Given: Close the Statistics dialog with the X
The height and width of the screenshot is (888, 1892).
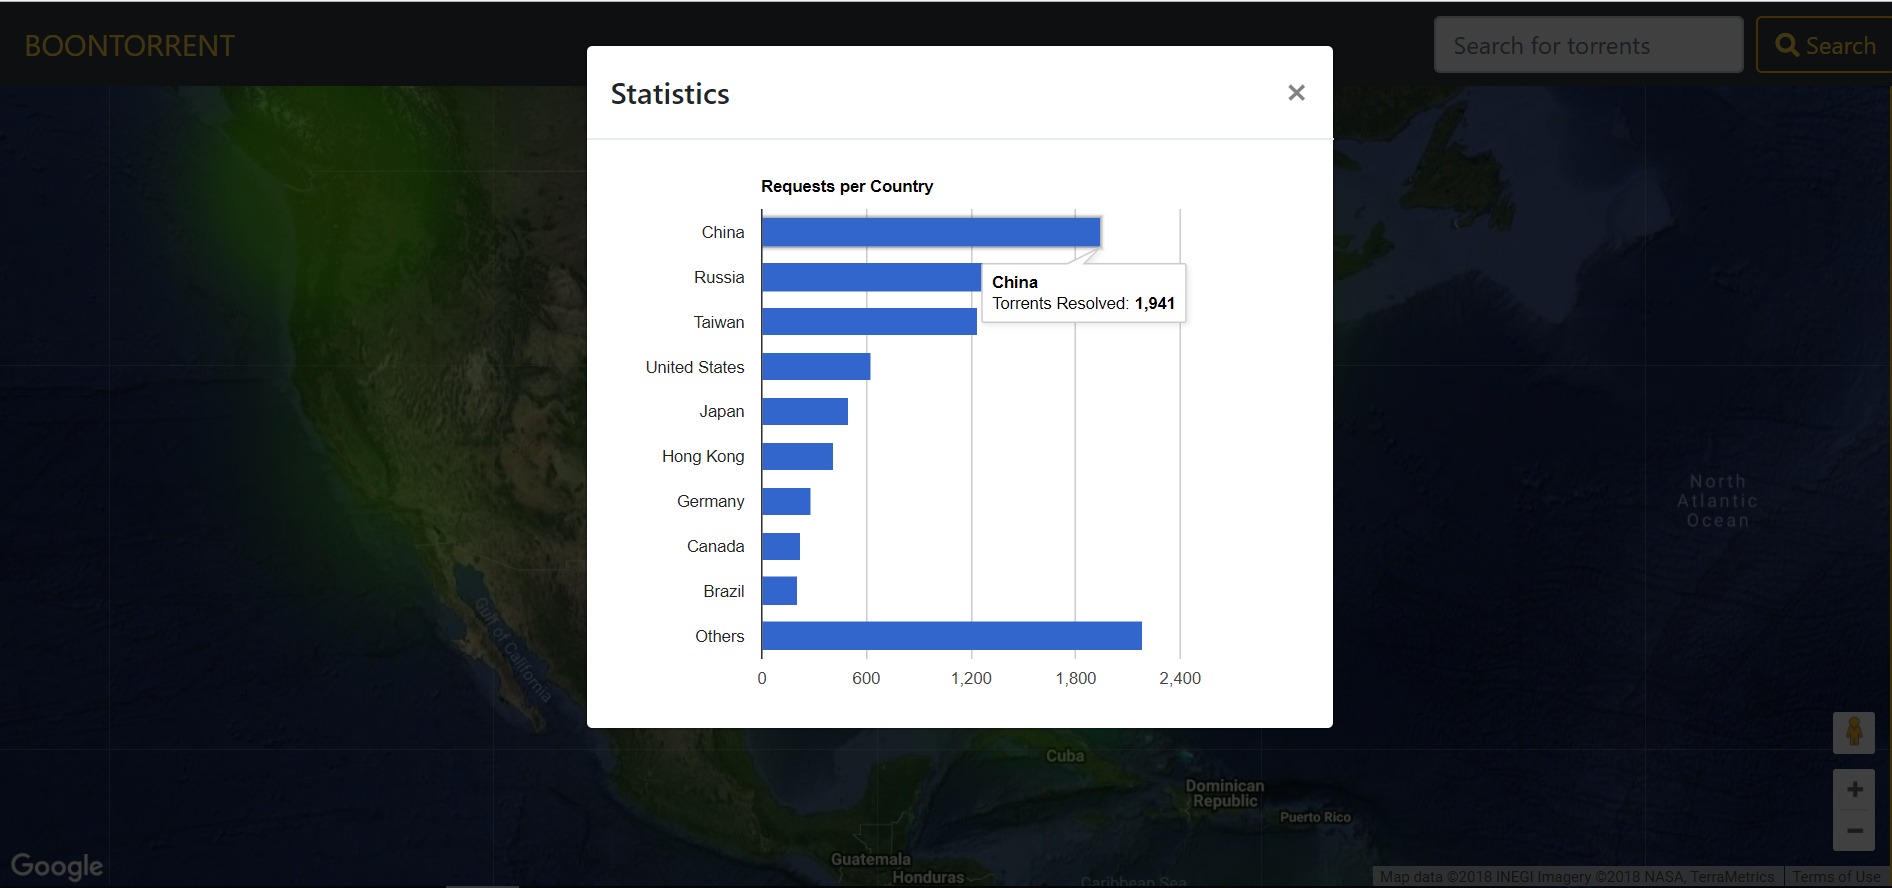Looking at the screenshot, I should tap(1296, 93).
